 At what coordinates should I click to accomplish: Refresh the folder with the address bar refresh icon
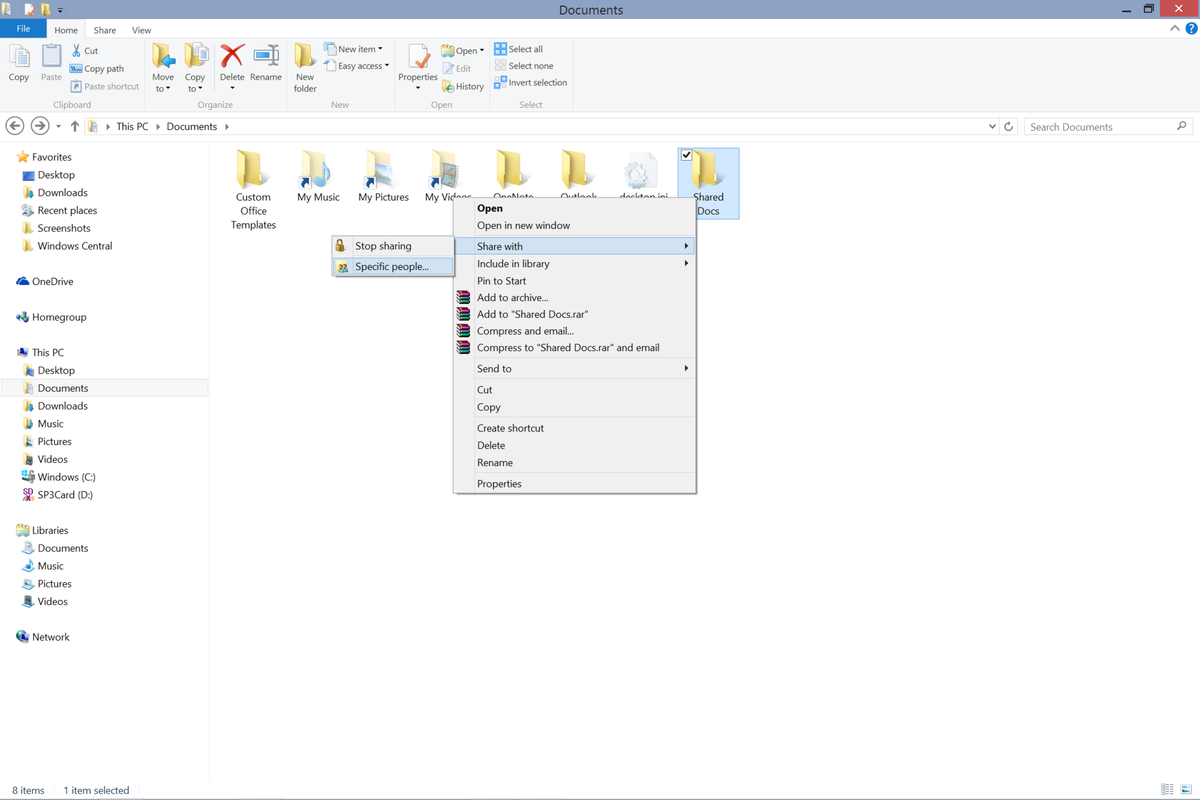1009,126
